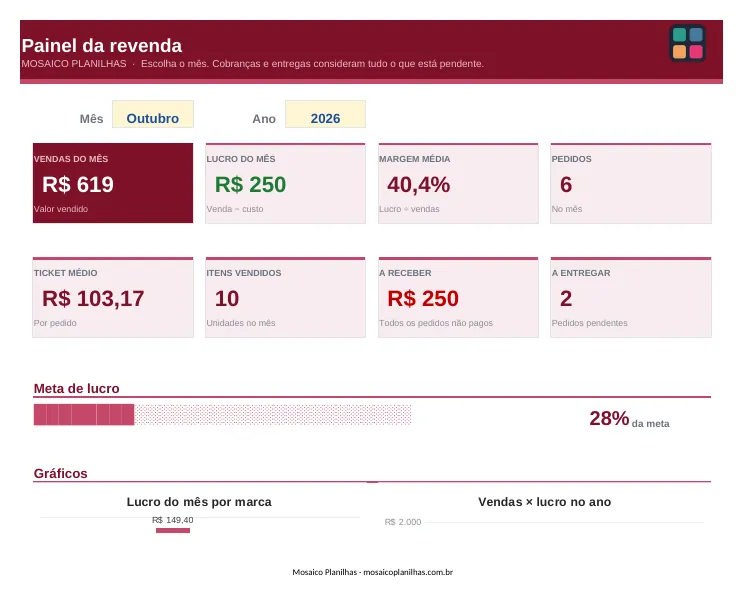Image resolution: width=743 pixels, height=597 pixels.
Task: Click the Por pedido caption
Action: pos(55,323)
